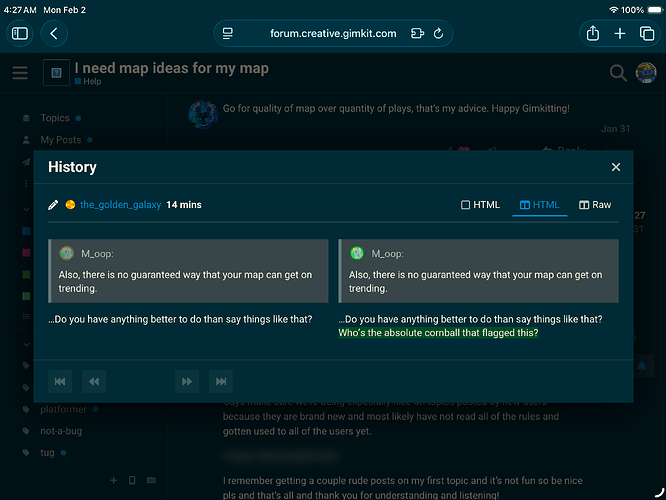Show the Safari tab overview

[x=646, y=33]
